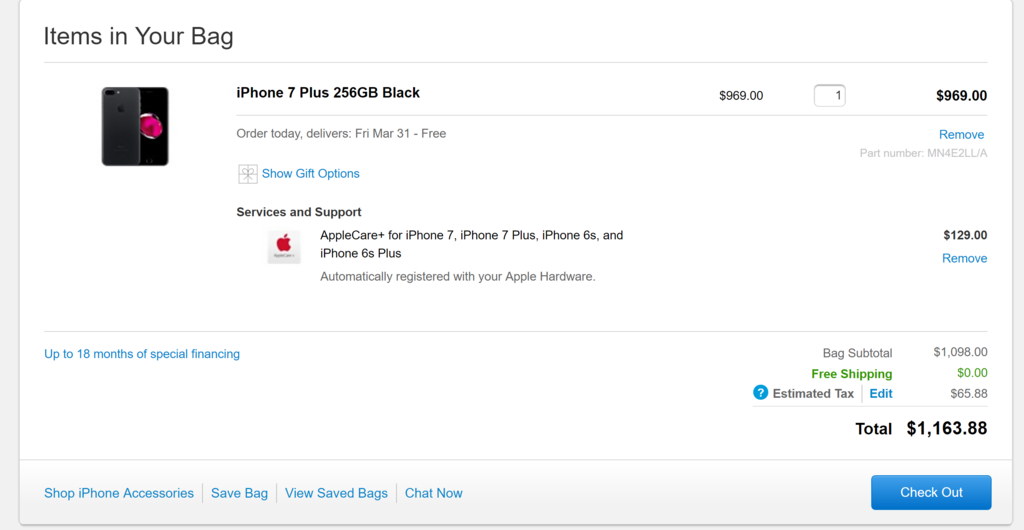Open Show Gift Options link
Screen dimensions: 1024x530
[x=310, y=174]
